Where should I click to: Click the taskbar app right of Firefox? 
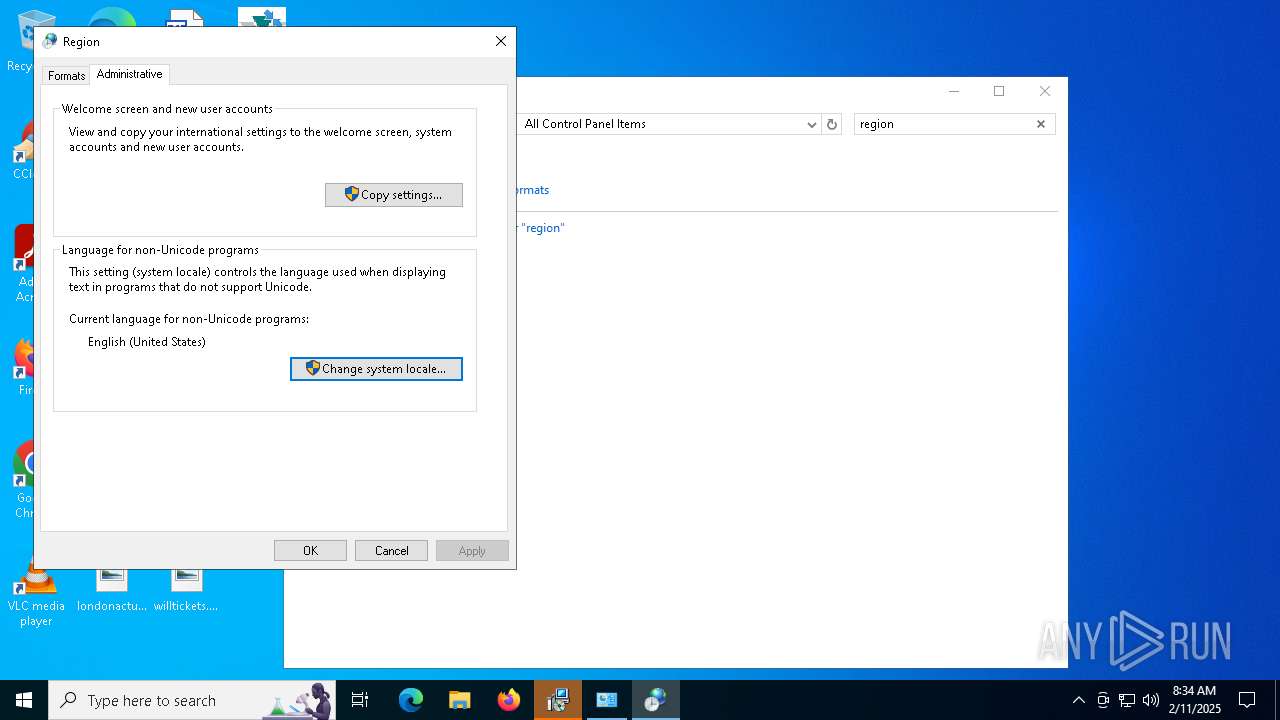[x=558, y=700]
